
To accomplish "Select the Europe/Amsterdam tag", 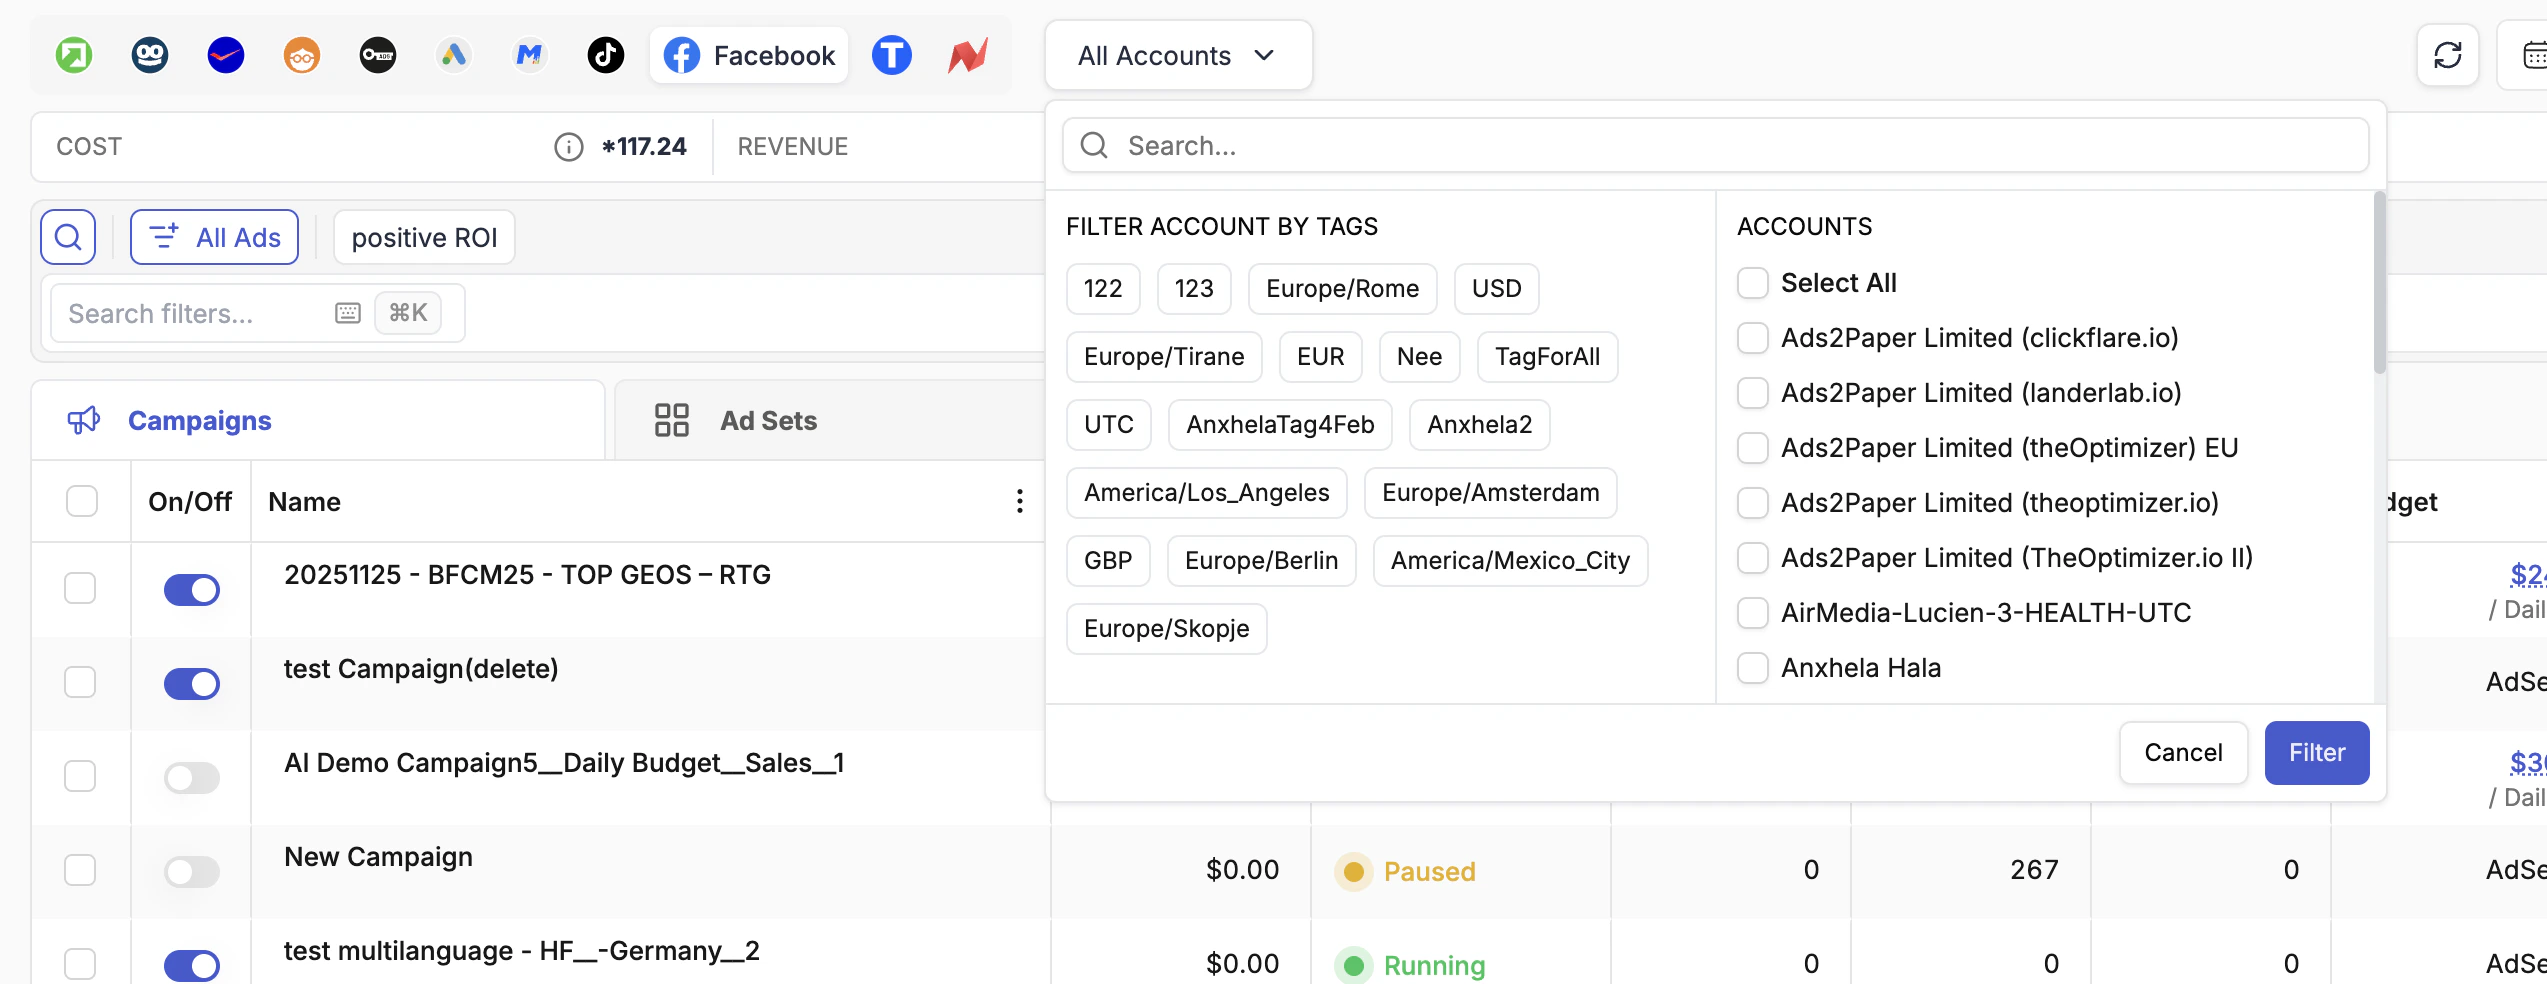I will point(1490,493).
